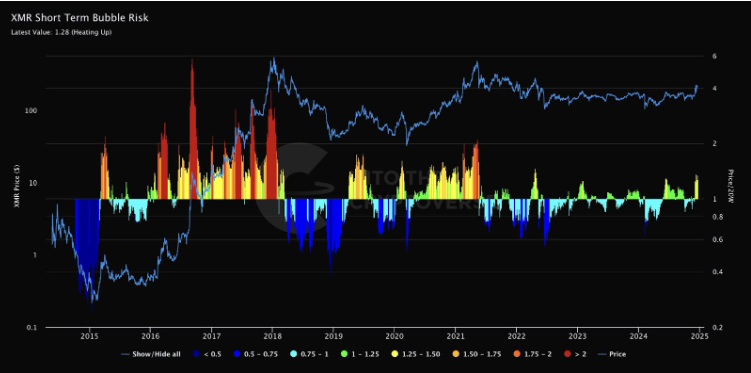The width and height of the screenshot is (751, 373).
Task: Click the 'Price/20W' right axis title
Action: [x=731, y=186]
